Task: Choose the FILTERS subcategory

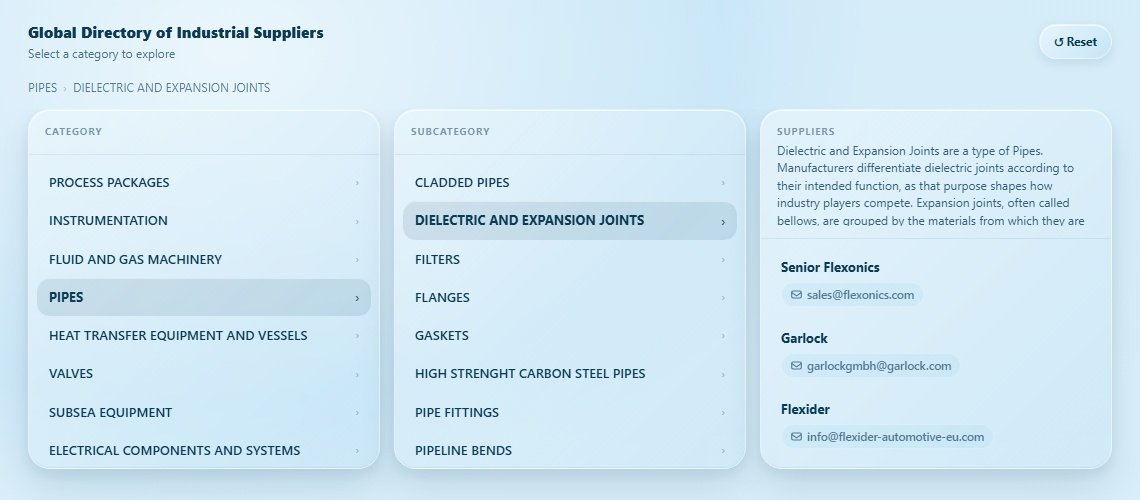Action: click(437, 260)
